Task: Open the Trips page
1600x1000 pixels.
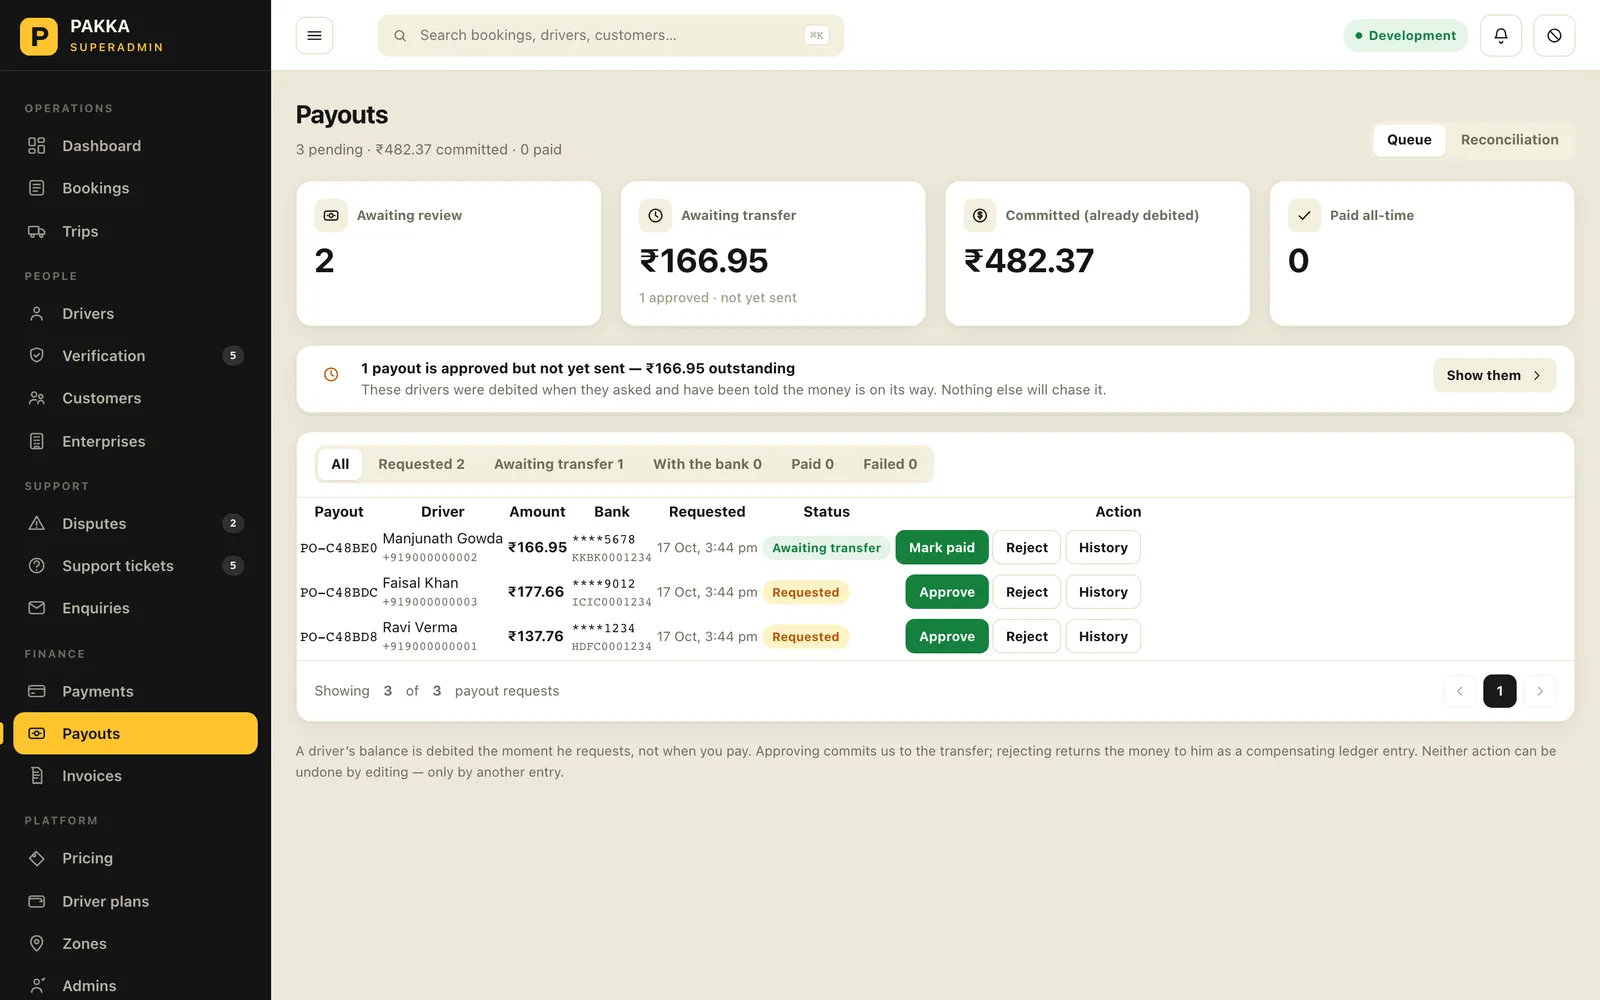Action: point(136,231)
